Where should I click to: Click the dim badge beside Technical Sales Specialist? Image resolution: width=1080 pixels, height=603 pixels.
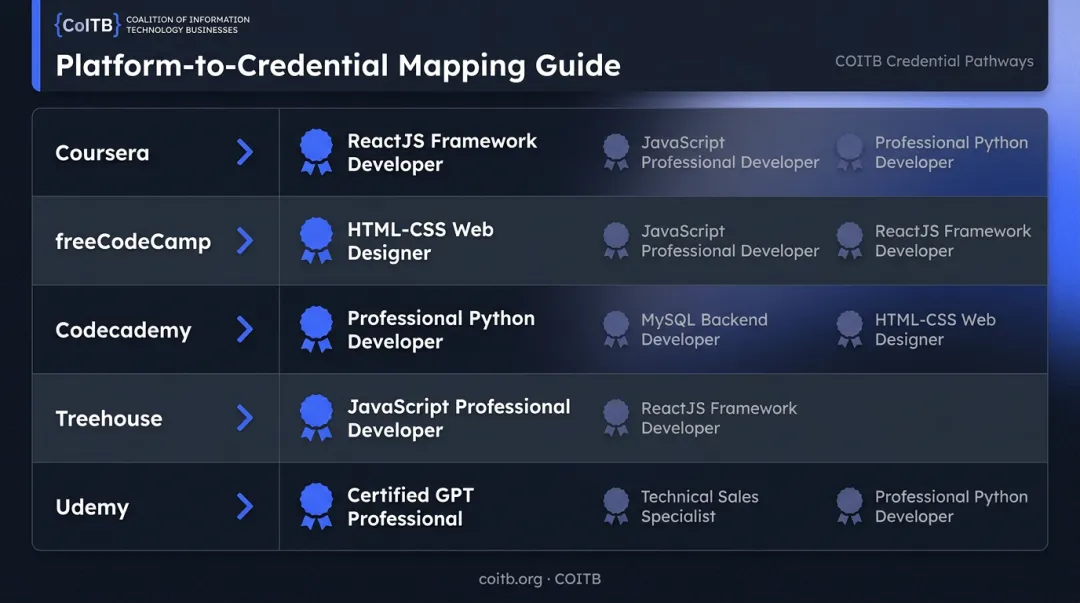[616, 507]
